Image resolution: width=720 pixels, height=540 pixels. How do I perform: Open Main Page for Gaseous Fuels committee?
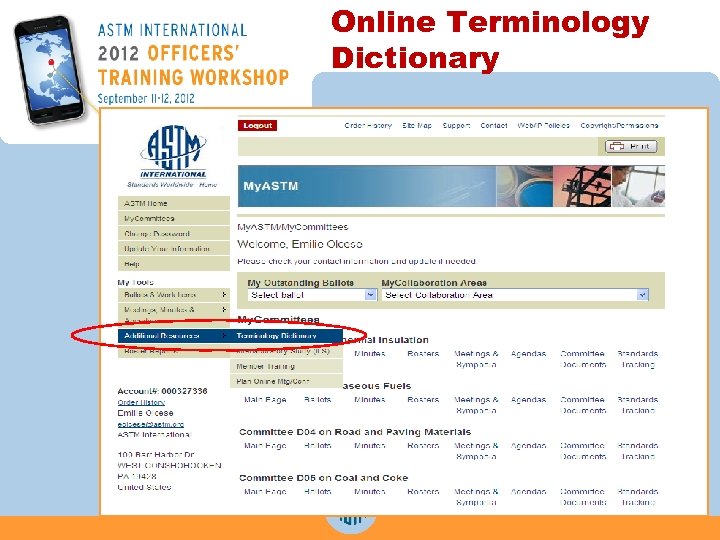pyautogui.click(x=265, y=399)
